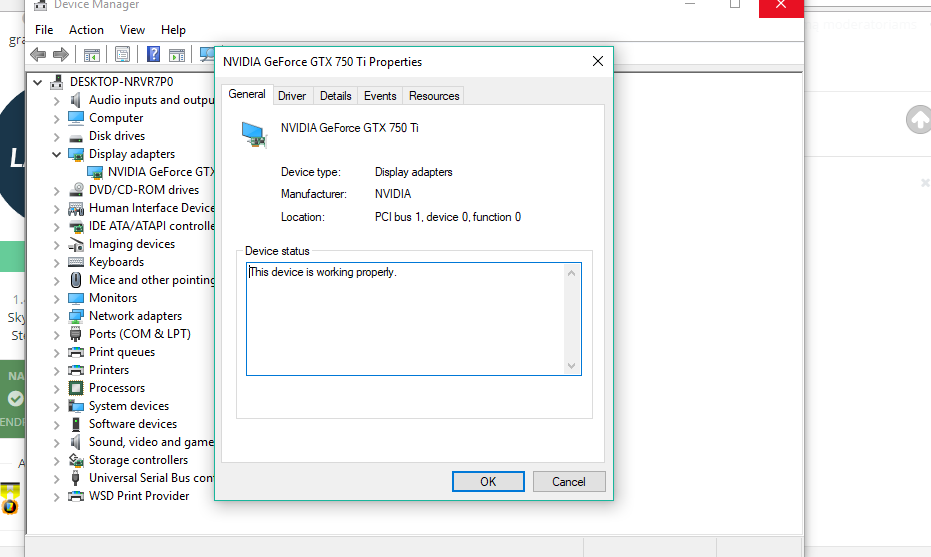Click the Device type value Display adapters

pyautogui.click(x=413, y=172)
